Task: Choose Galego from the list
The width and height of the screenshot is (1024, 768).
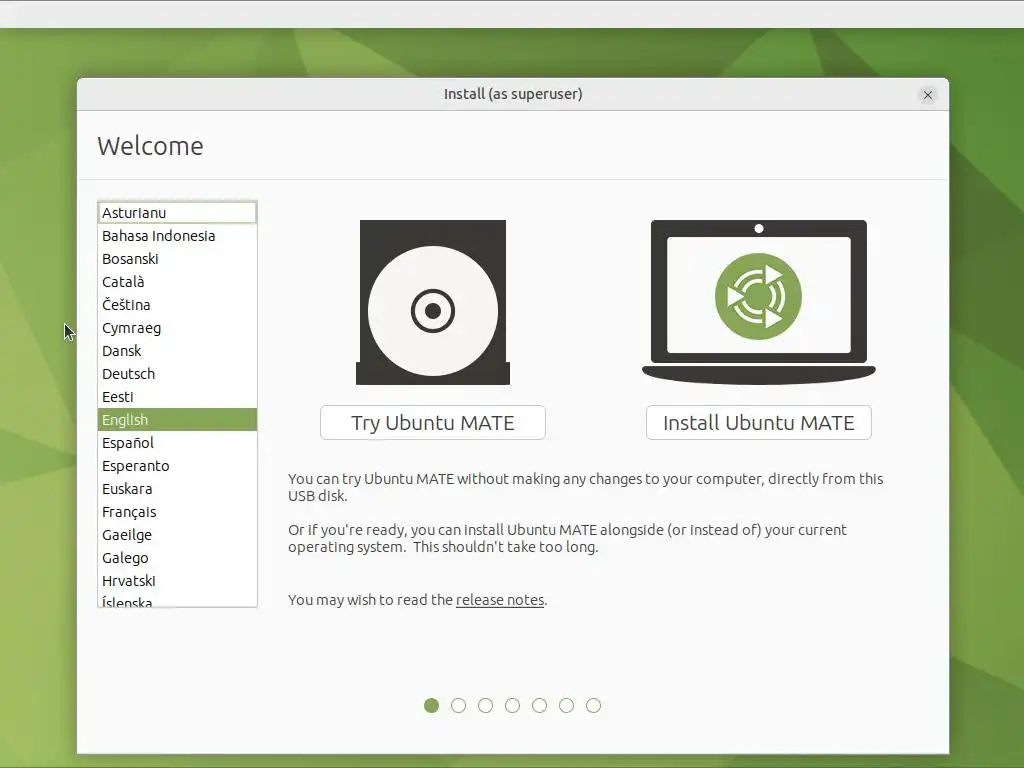Action: tap(177, 558)
